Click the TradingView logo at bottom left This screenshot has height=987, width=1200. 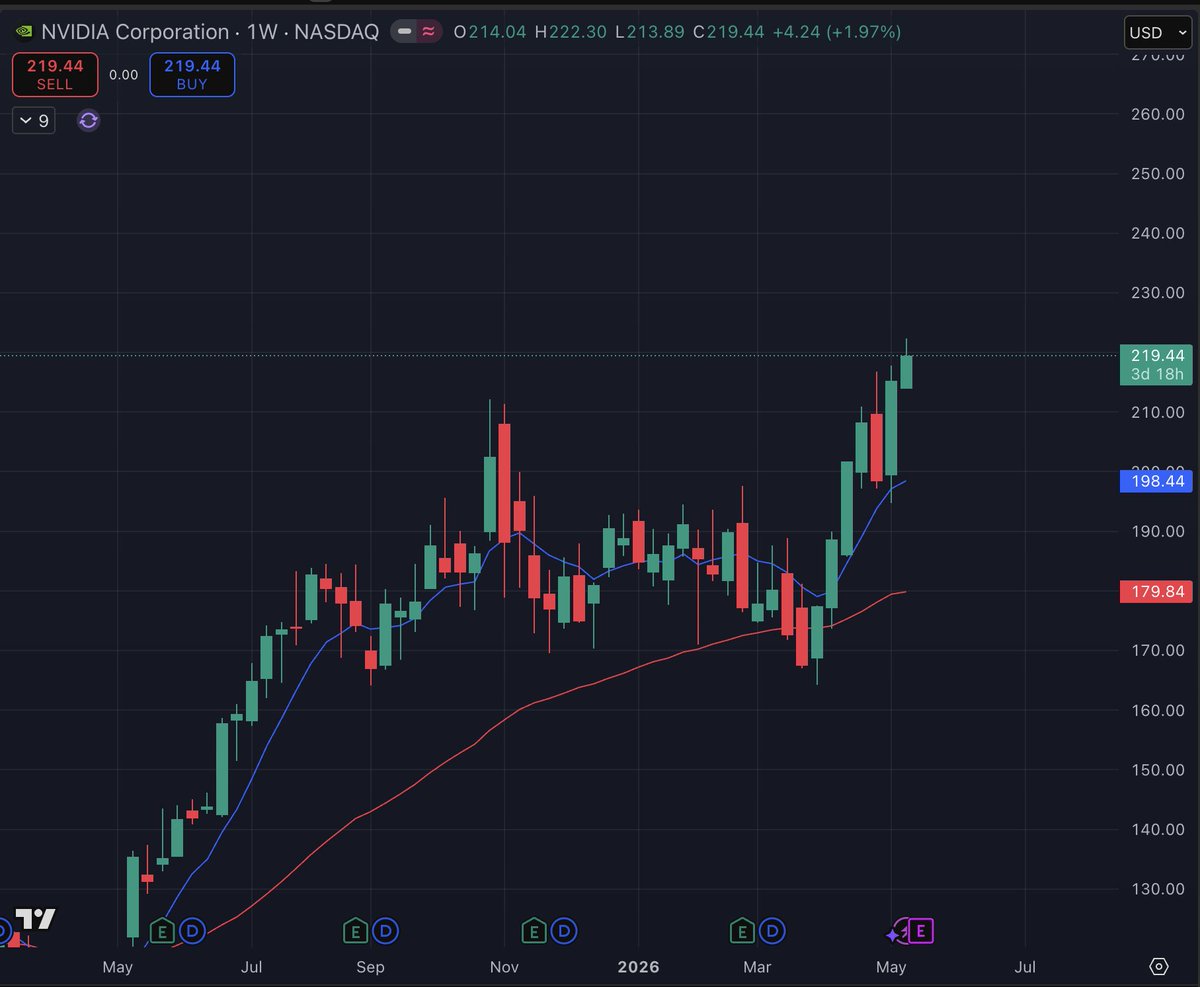click(x=36, y=919)
